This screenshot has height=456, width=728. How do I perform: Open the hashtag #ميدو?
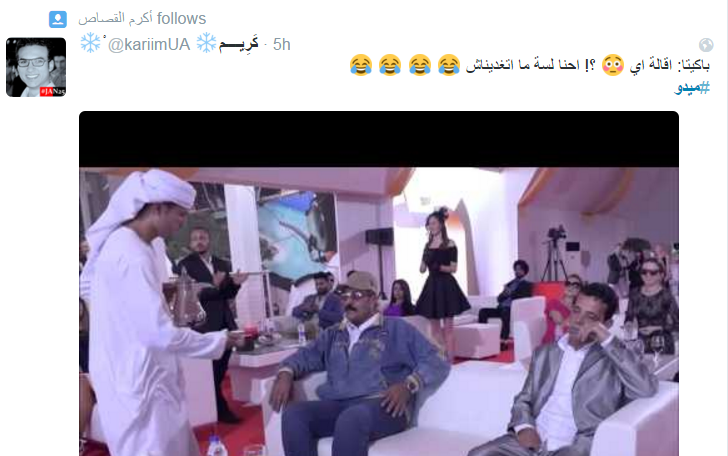tap(692, 87)
